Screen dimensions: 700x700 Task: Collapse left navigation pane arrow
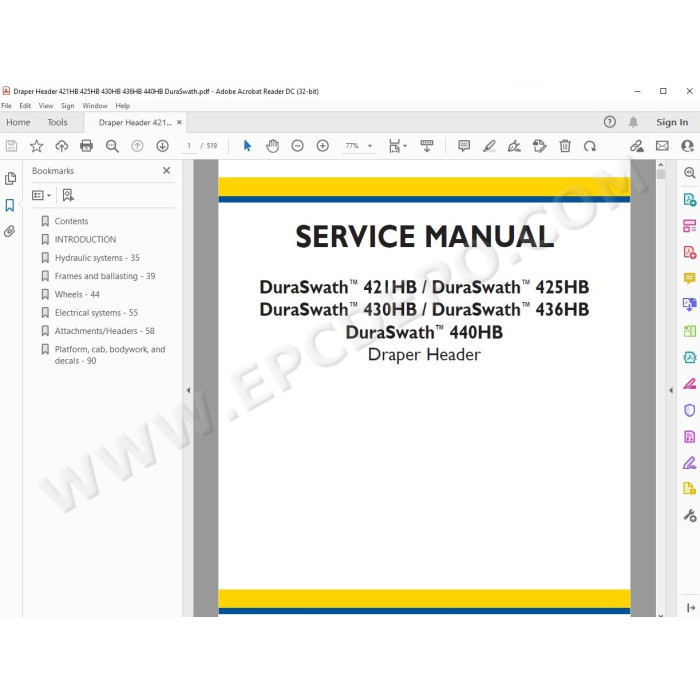click(x=188, y=390)
